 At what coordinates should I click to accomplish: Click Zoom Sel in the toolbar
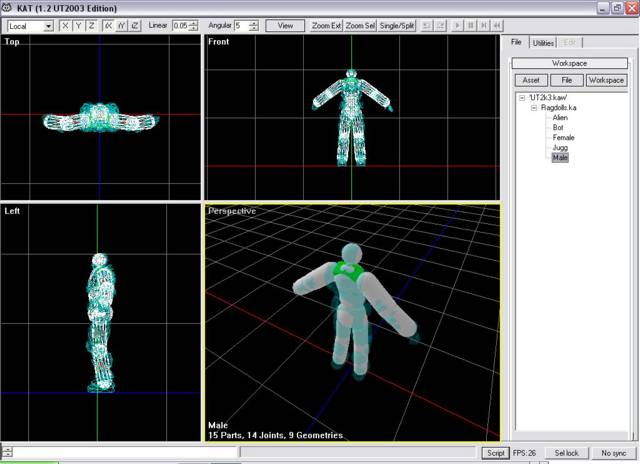point(360,26)
